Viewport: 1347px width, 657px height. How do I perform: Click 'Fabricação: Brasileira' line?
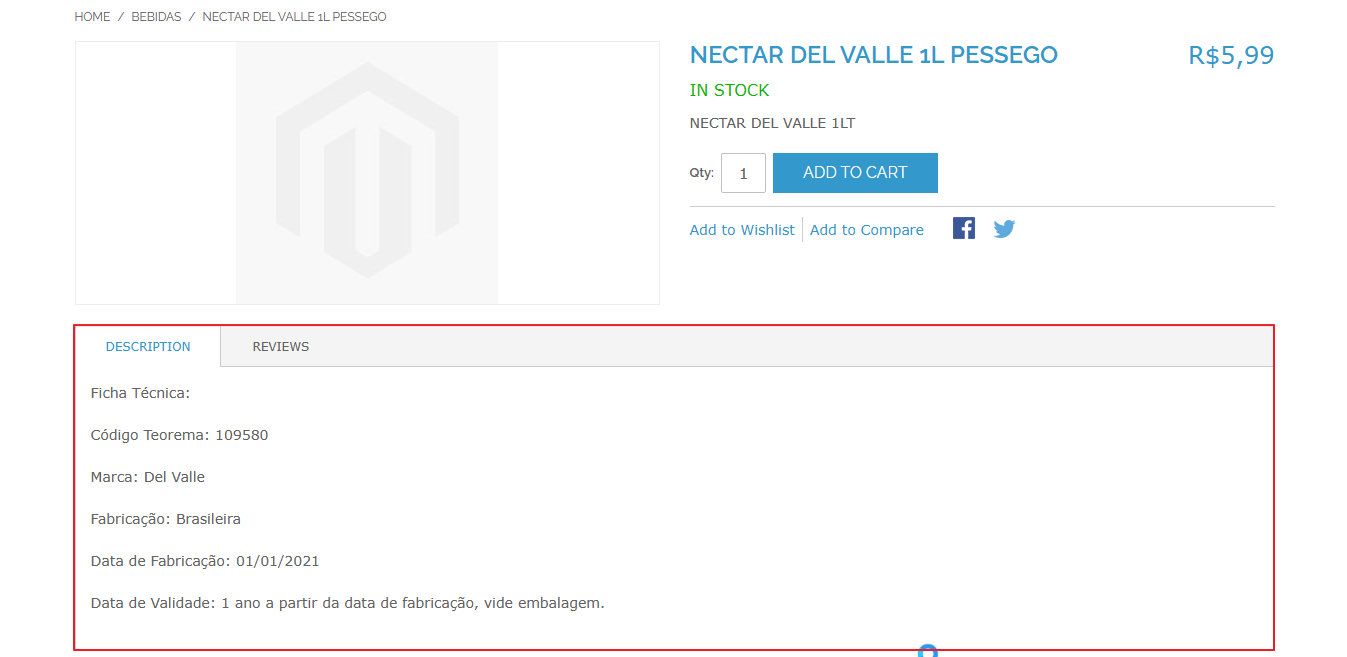(x=166, y=519)
